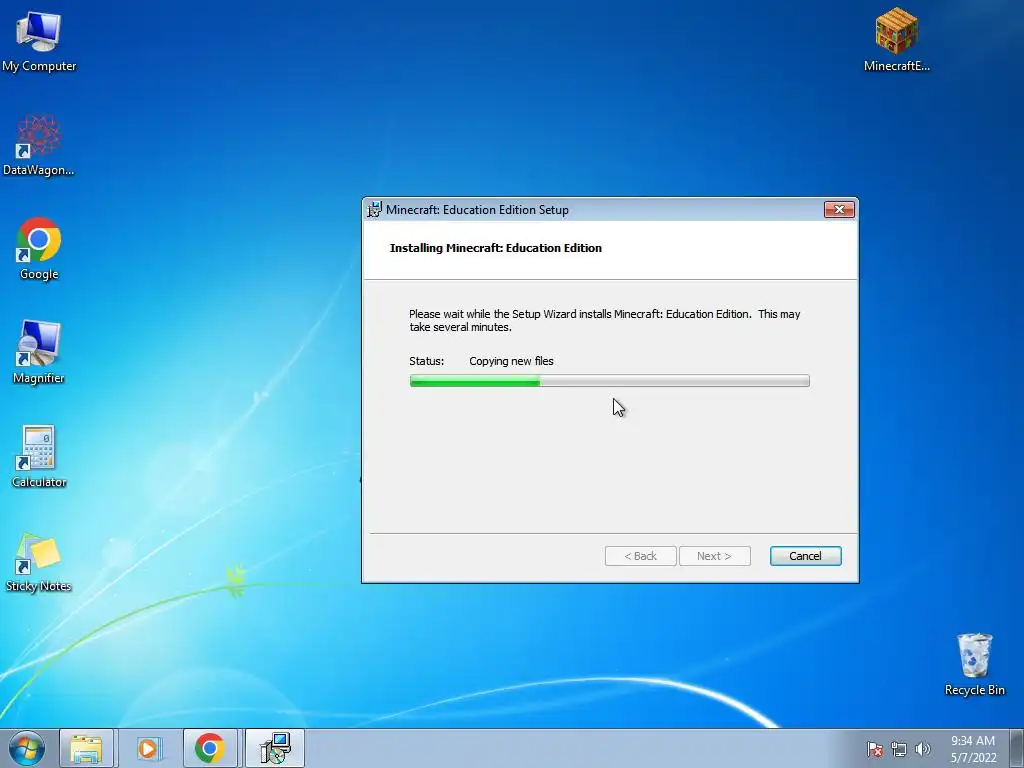Select the Sticky Notes desktop shortcut
Viewport: 1024px width, 768px height.
tap(39, 562)
